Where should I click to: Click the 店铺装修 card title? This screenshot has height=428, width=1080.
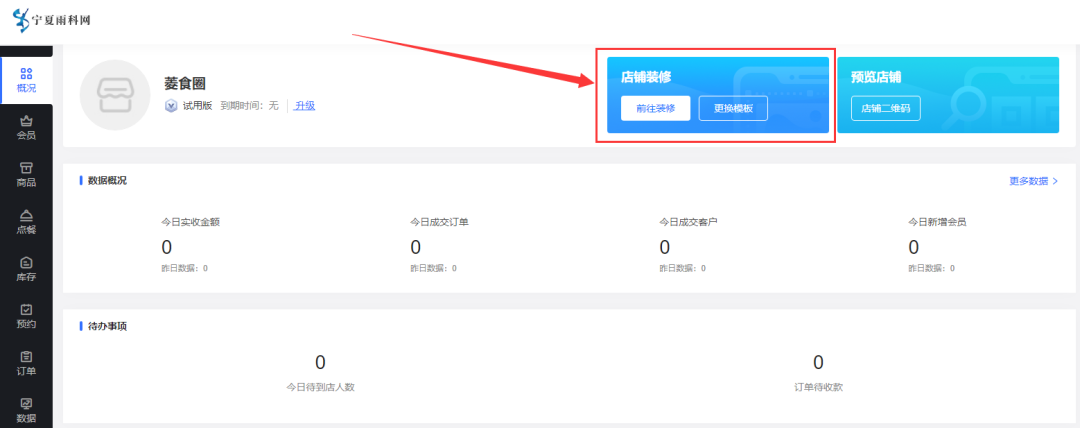point(646,77)
